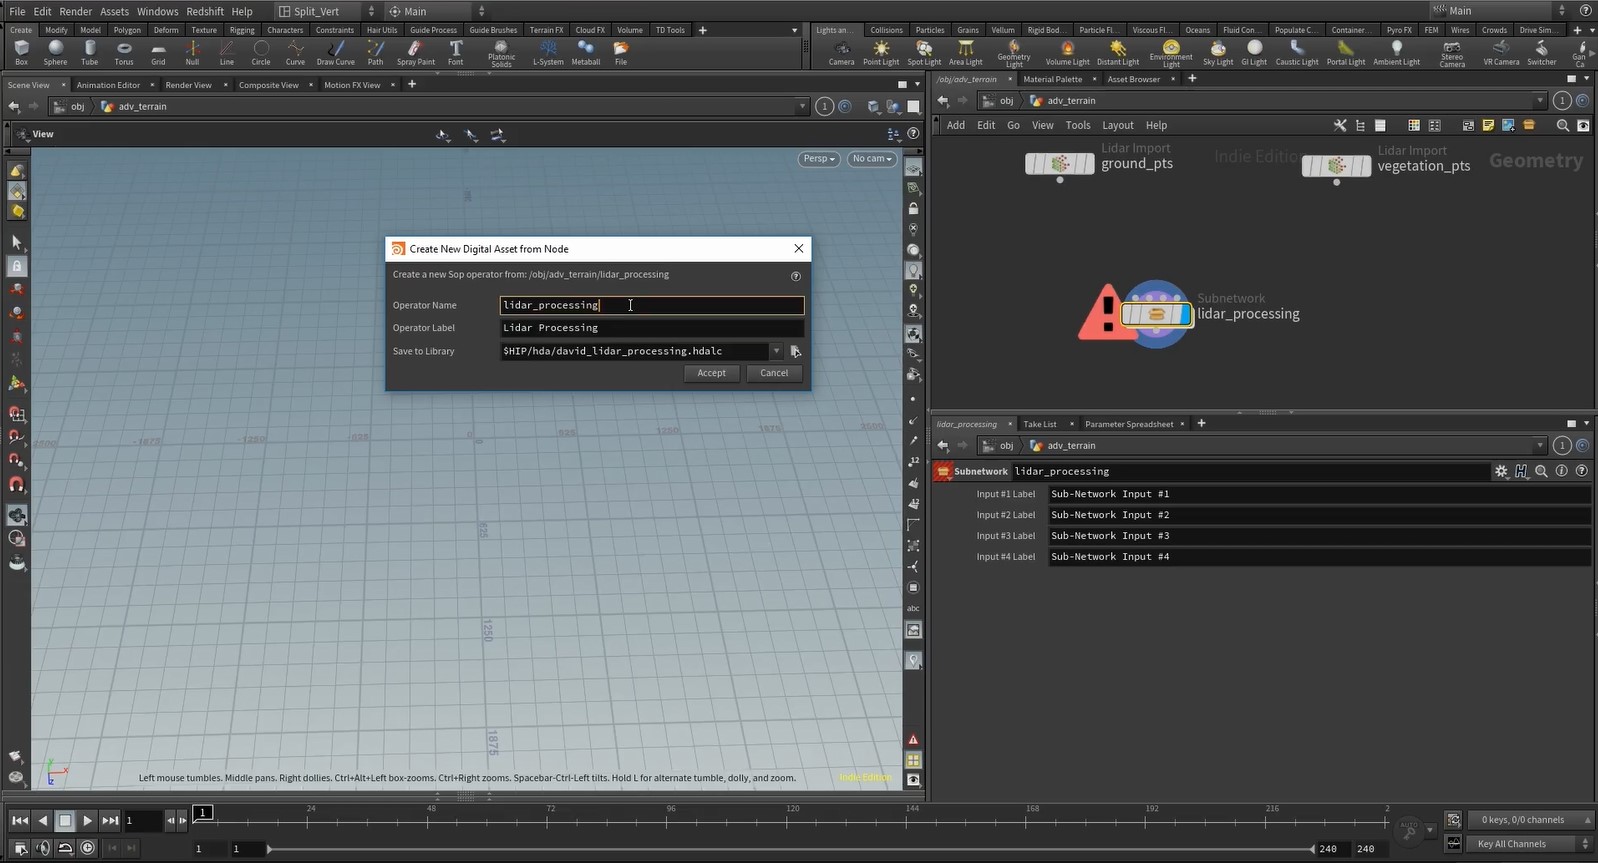Select the Spray Paint shelf tool
The height and width of the screenshot is (863, 1598).
pyautogui.click(x=415, y=51)
